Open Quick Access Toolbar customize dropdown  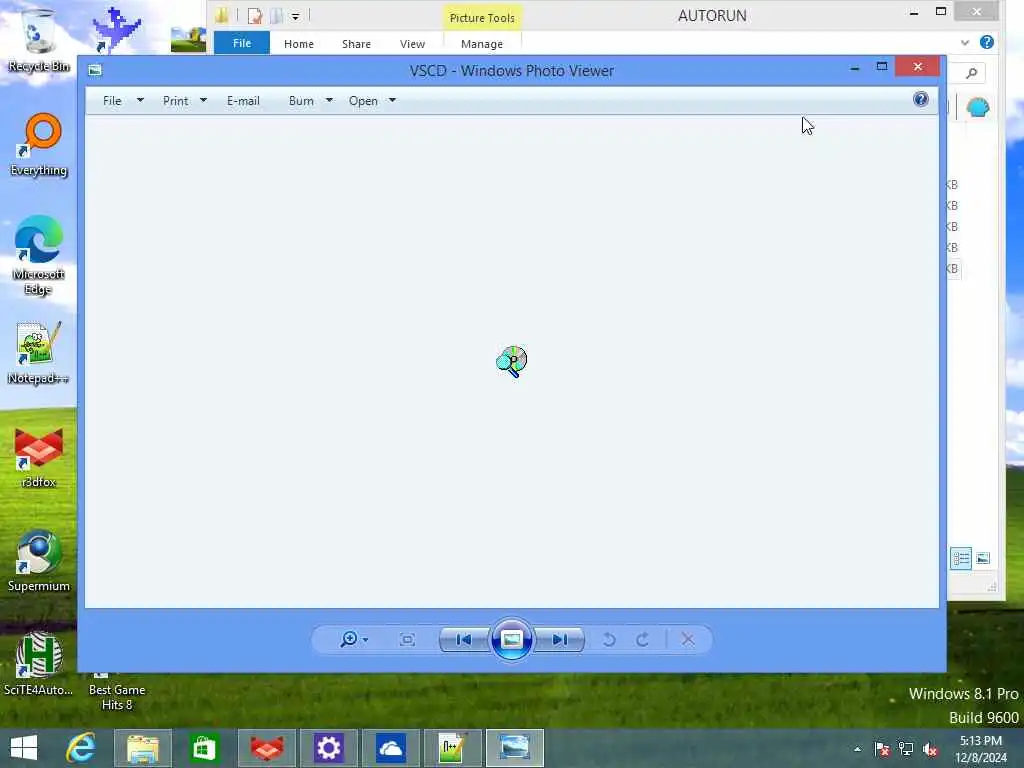[295, 16]
